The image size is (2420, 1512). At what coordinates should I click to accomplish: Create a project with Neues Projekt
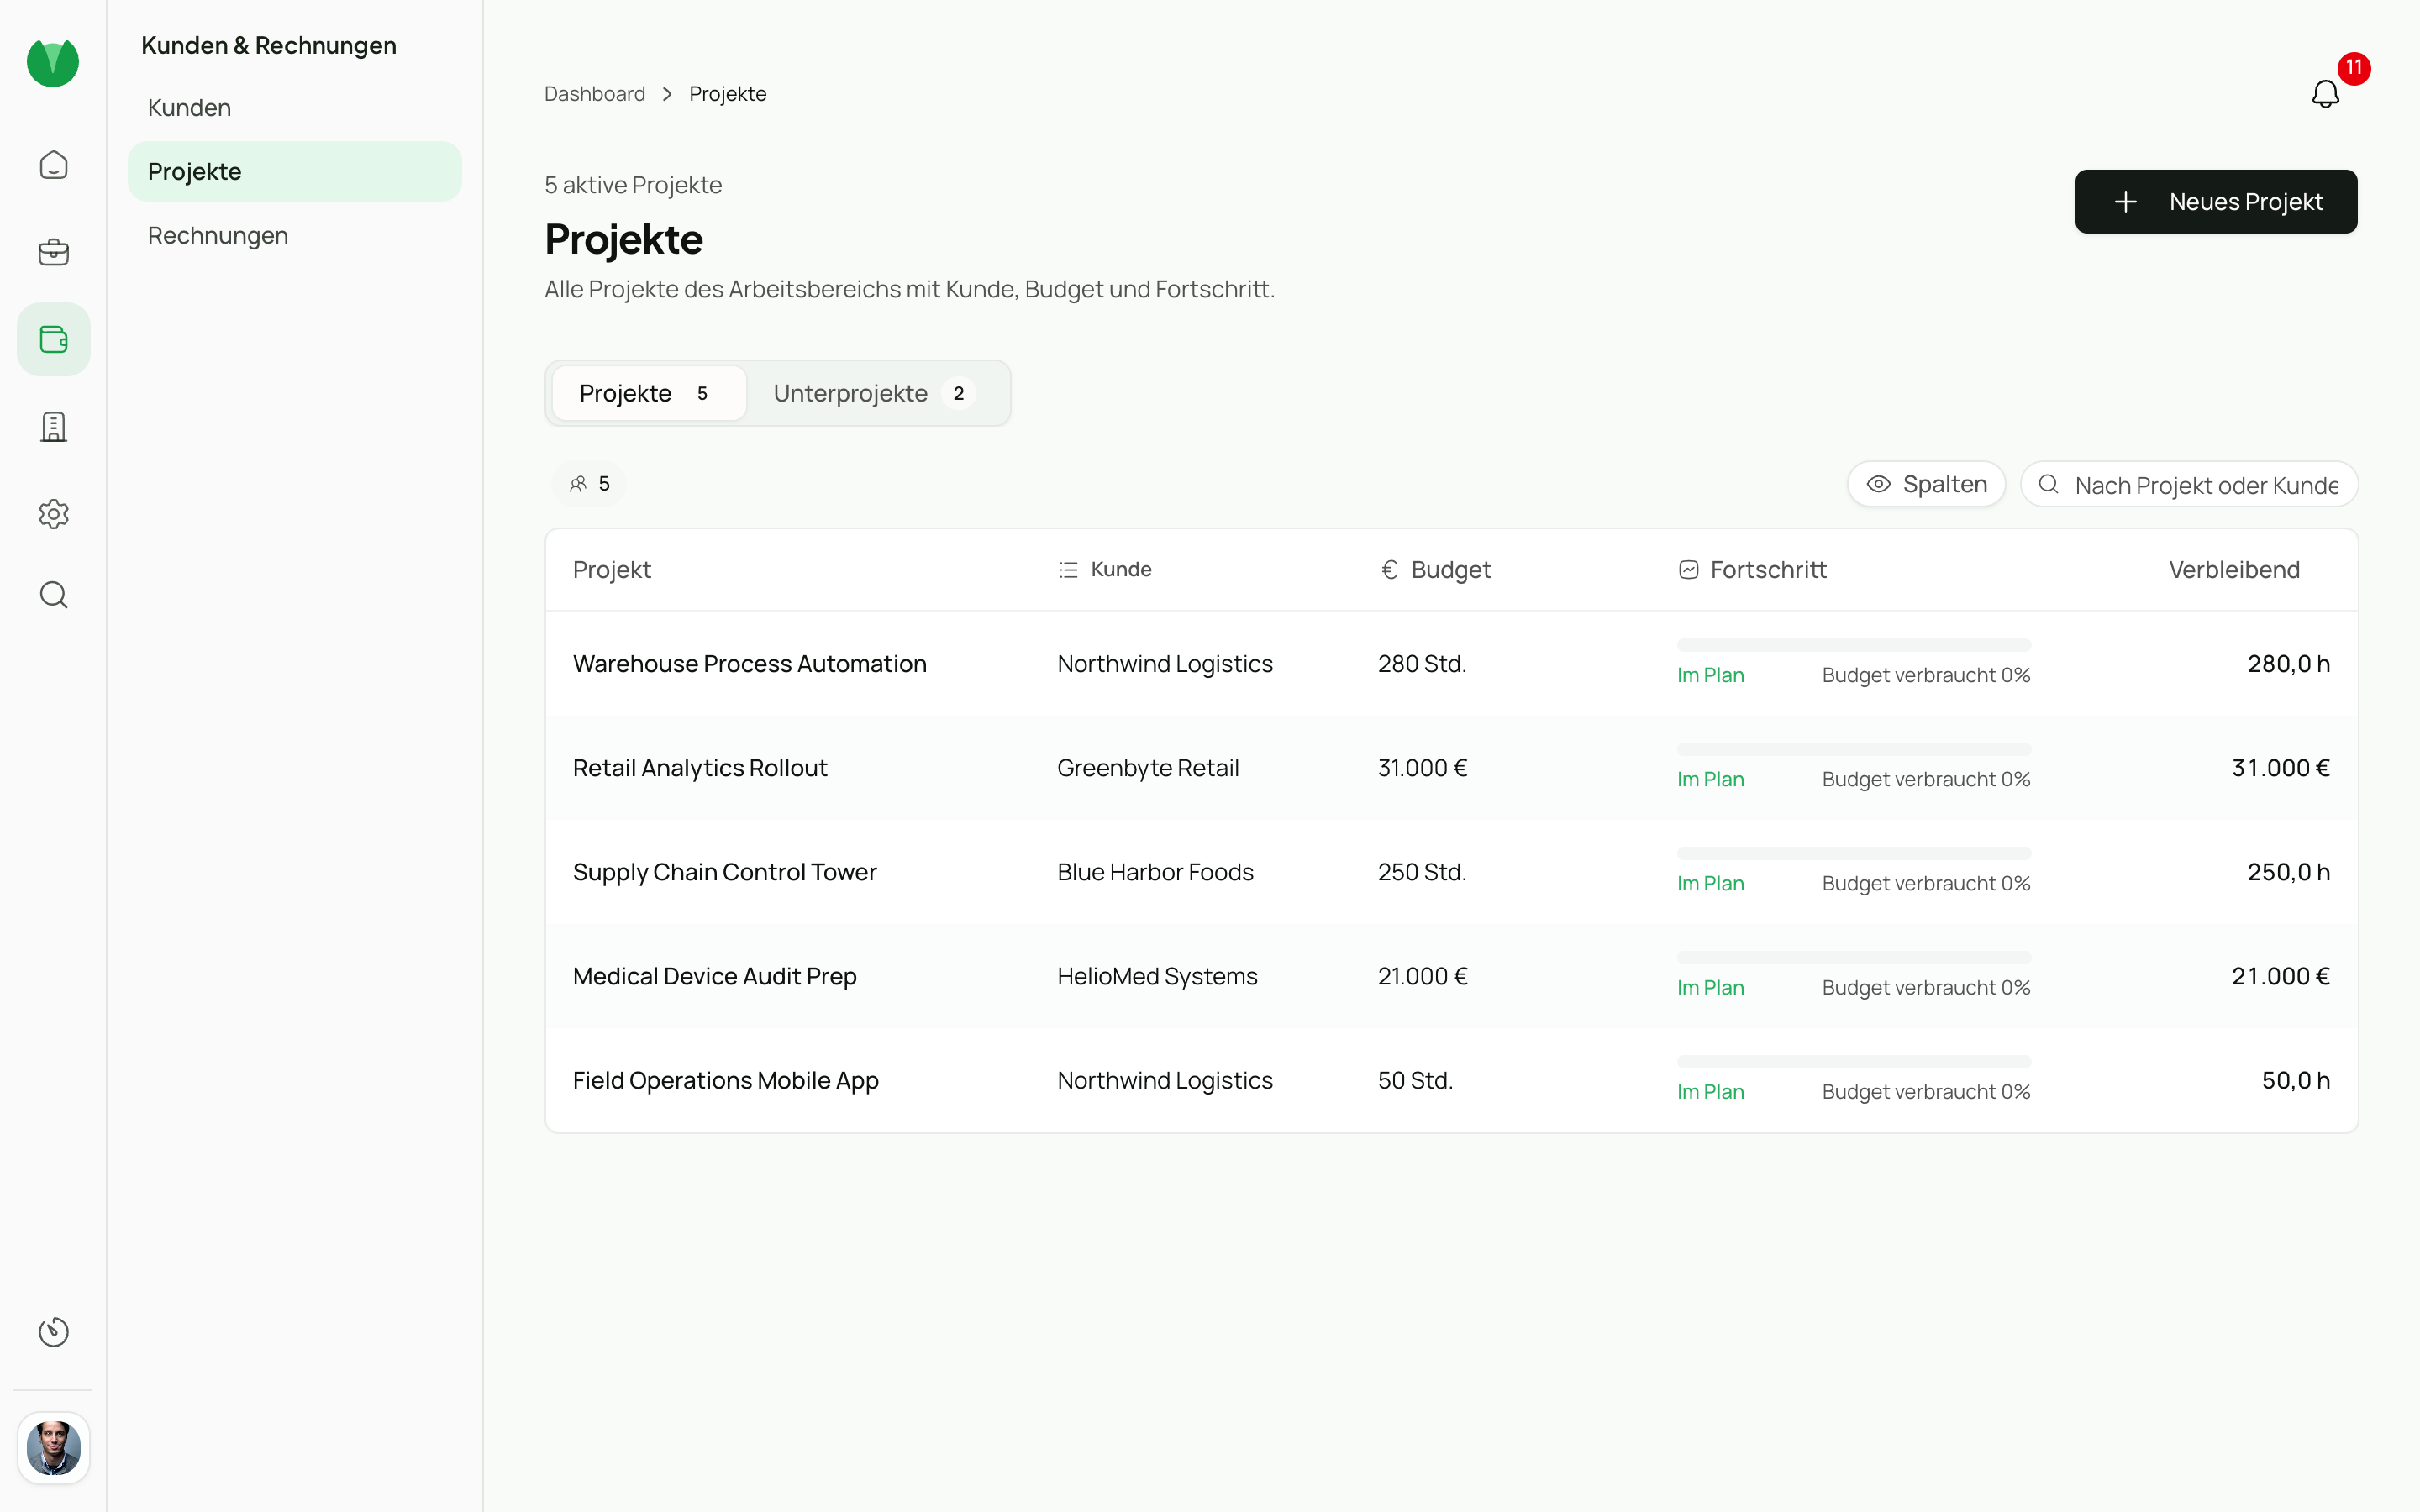[x=2216, y=202]
